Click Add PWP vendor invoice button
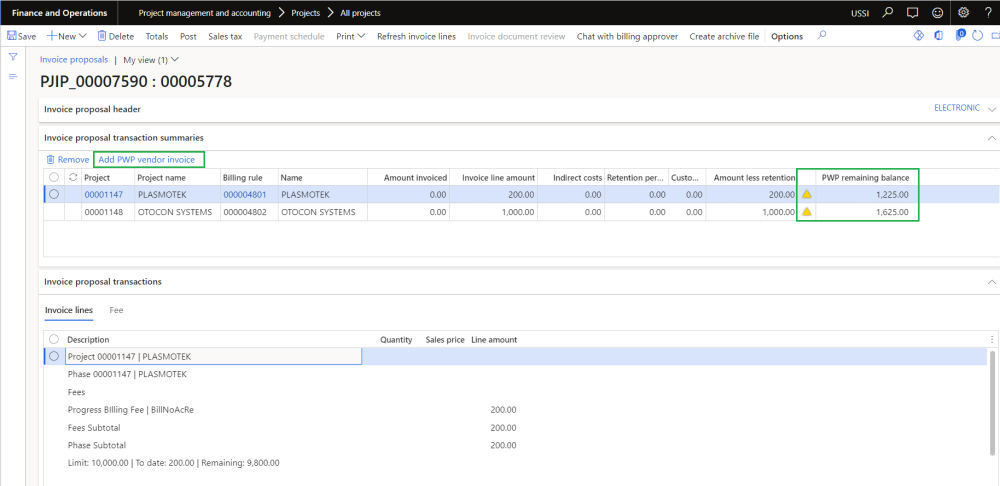Image resolution: width=1000 pixels, height=486 pixels. [147, 160]
